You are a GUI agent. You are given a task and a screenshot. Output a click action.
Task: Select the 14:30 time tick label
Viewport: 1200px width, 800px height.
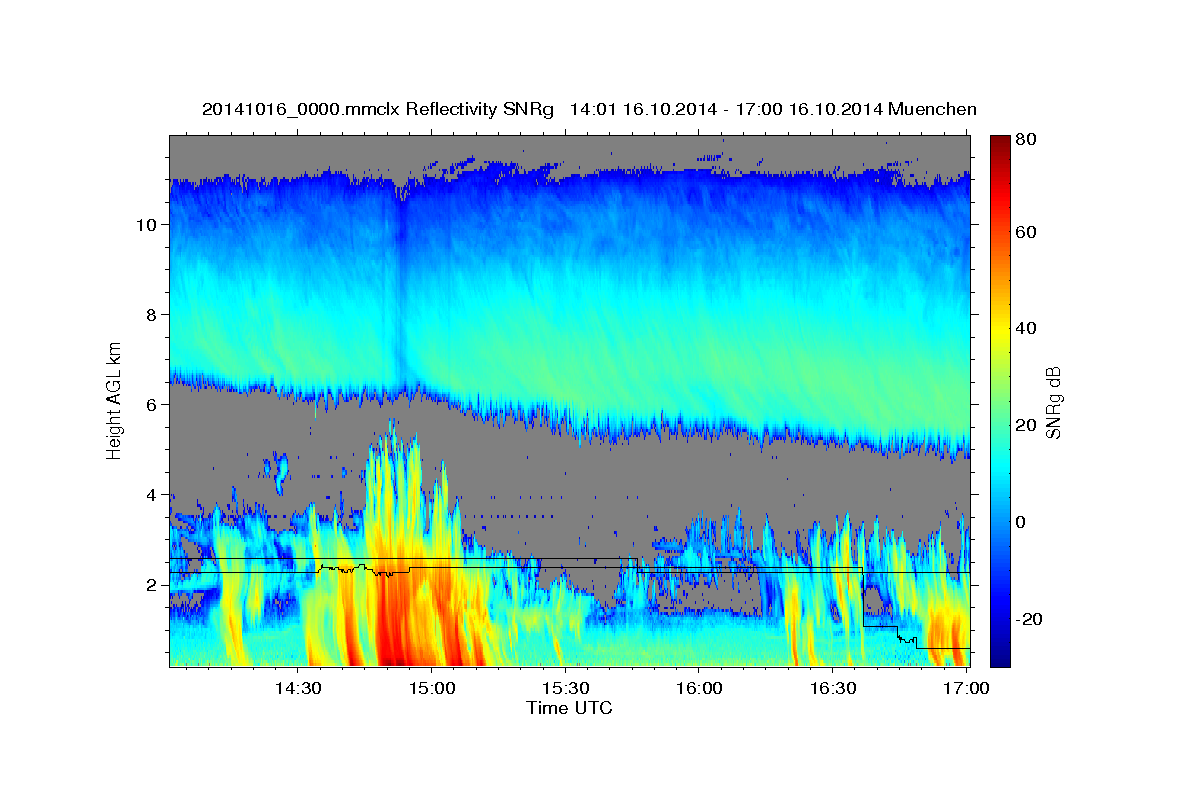tap(298, 688)
